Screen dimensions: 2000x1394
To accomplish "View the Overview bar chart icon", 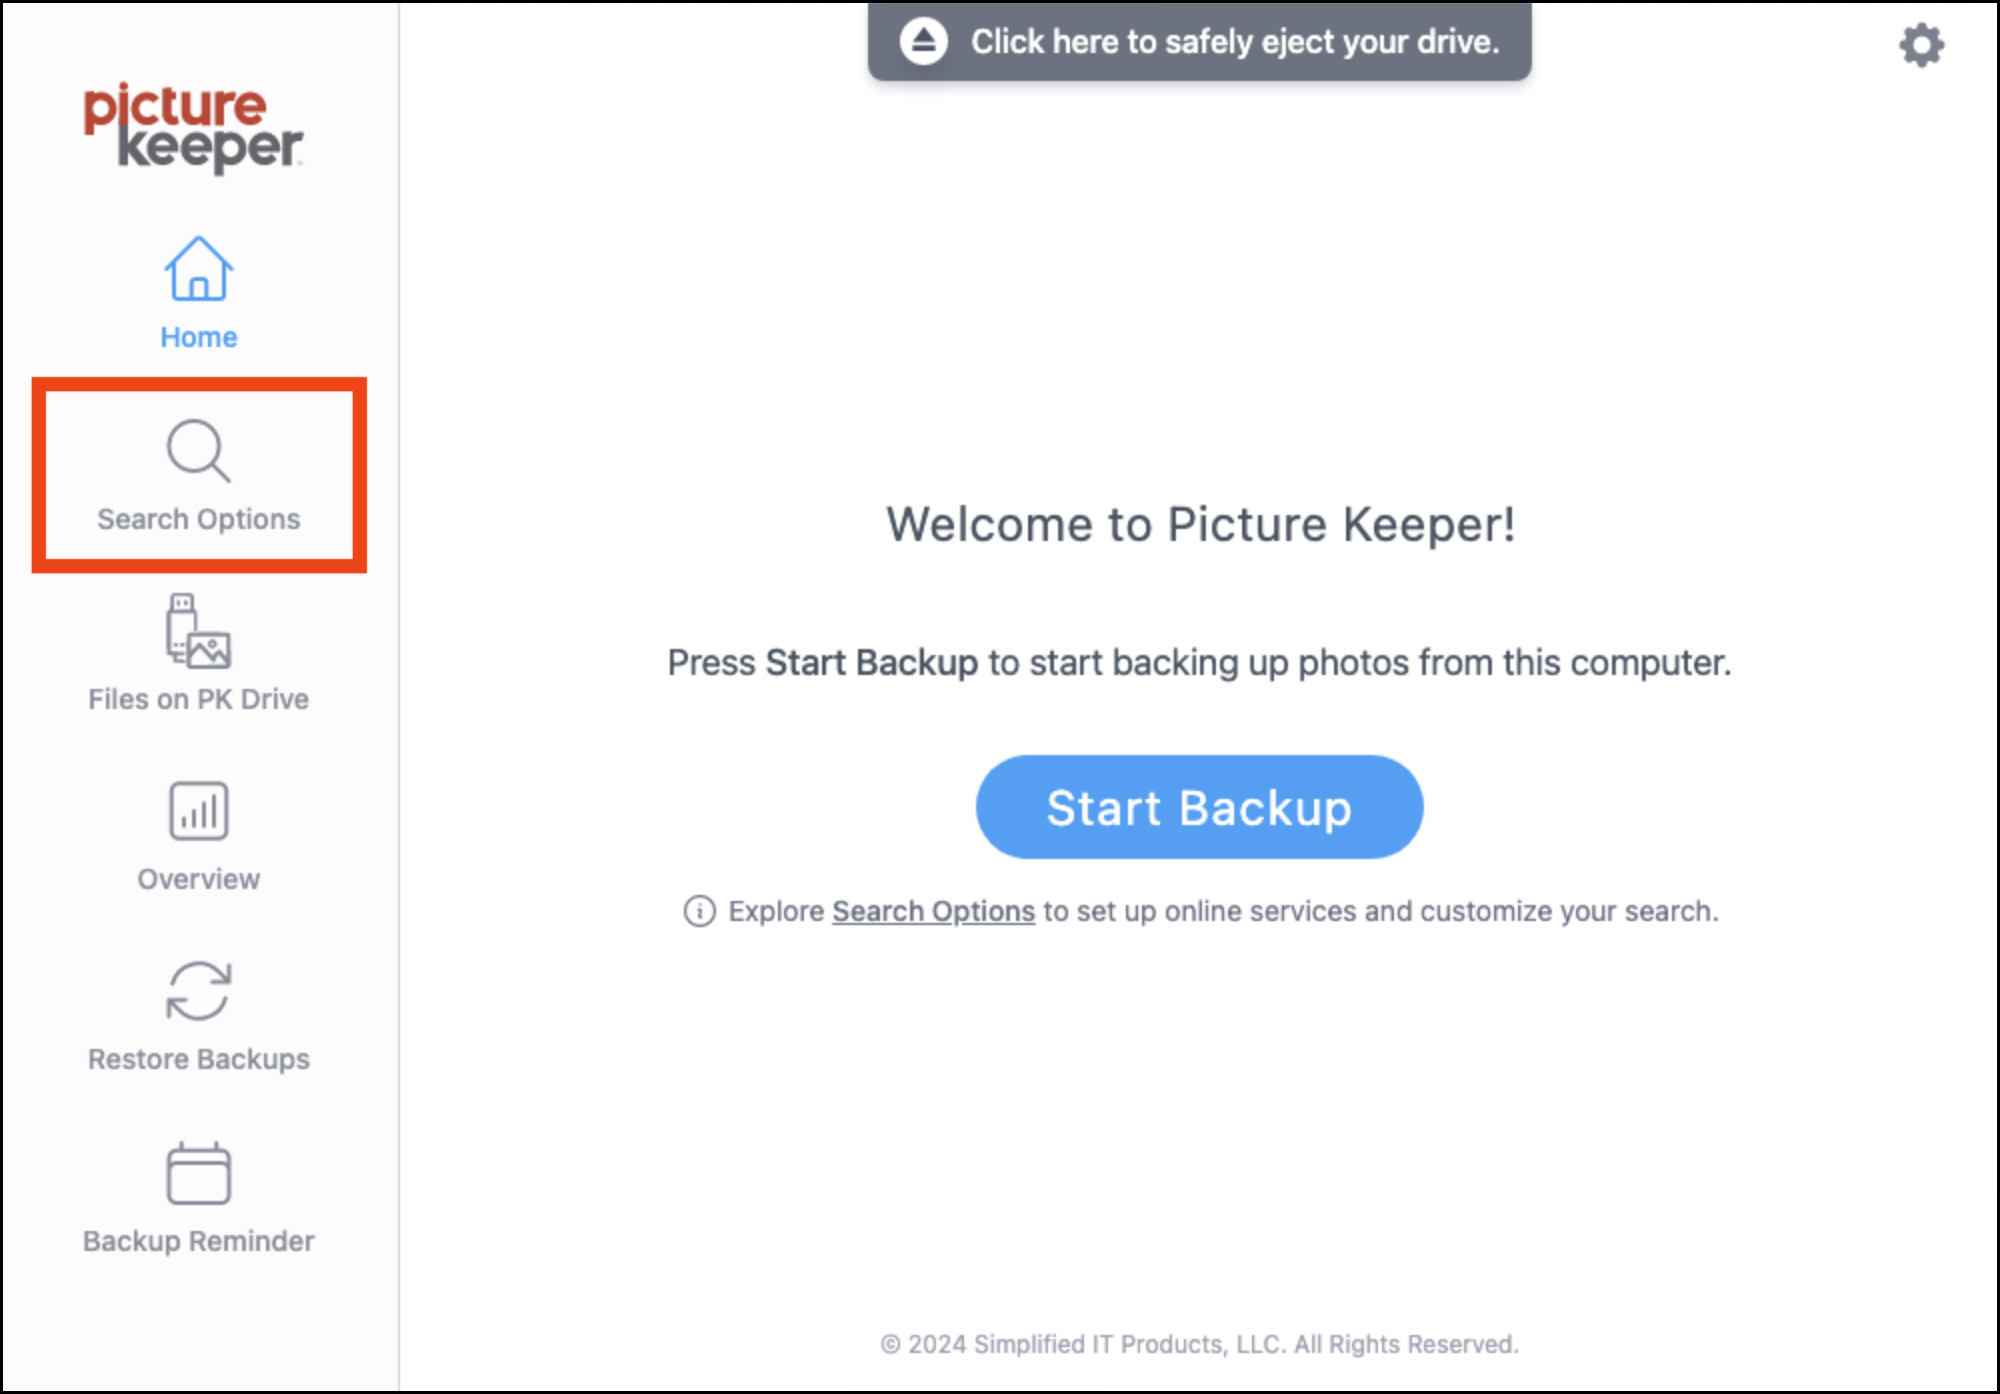I will pyautogui.click(x=198, y=811).
